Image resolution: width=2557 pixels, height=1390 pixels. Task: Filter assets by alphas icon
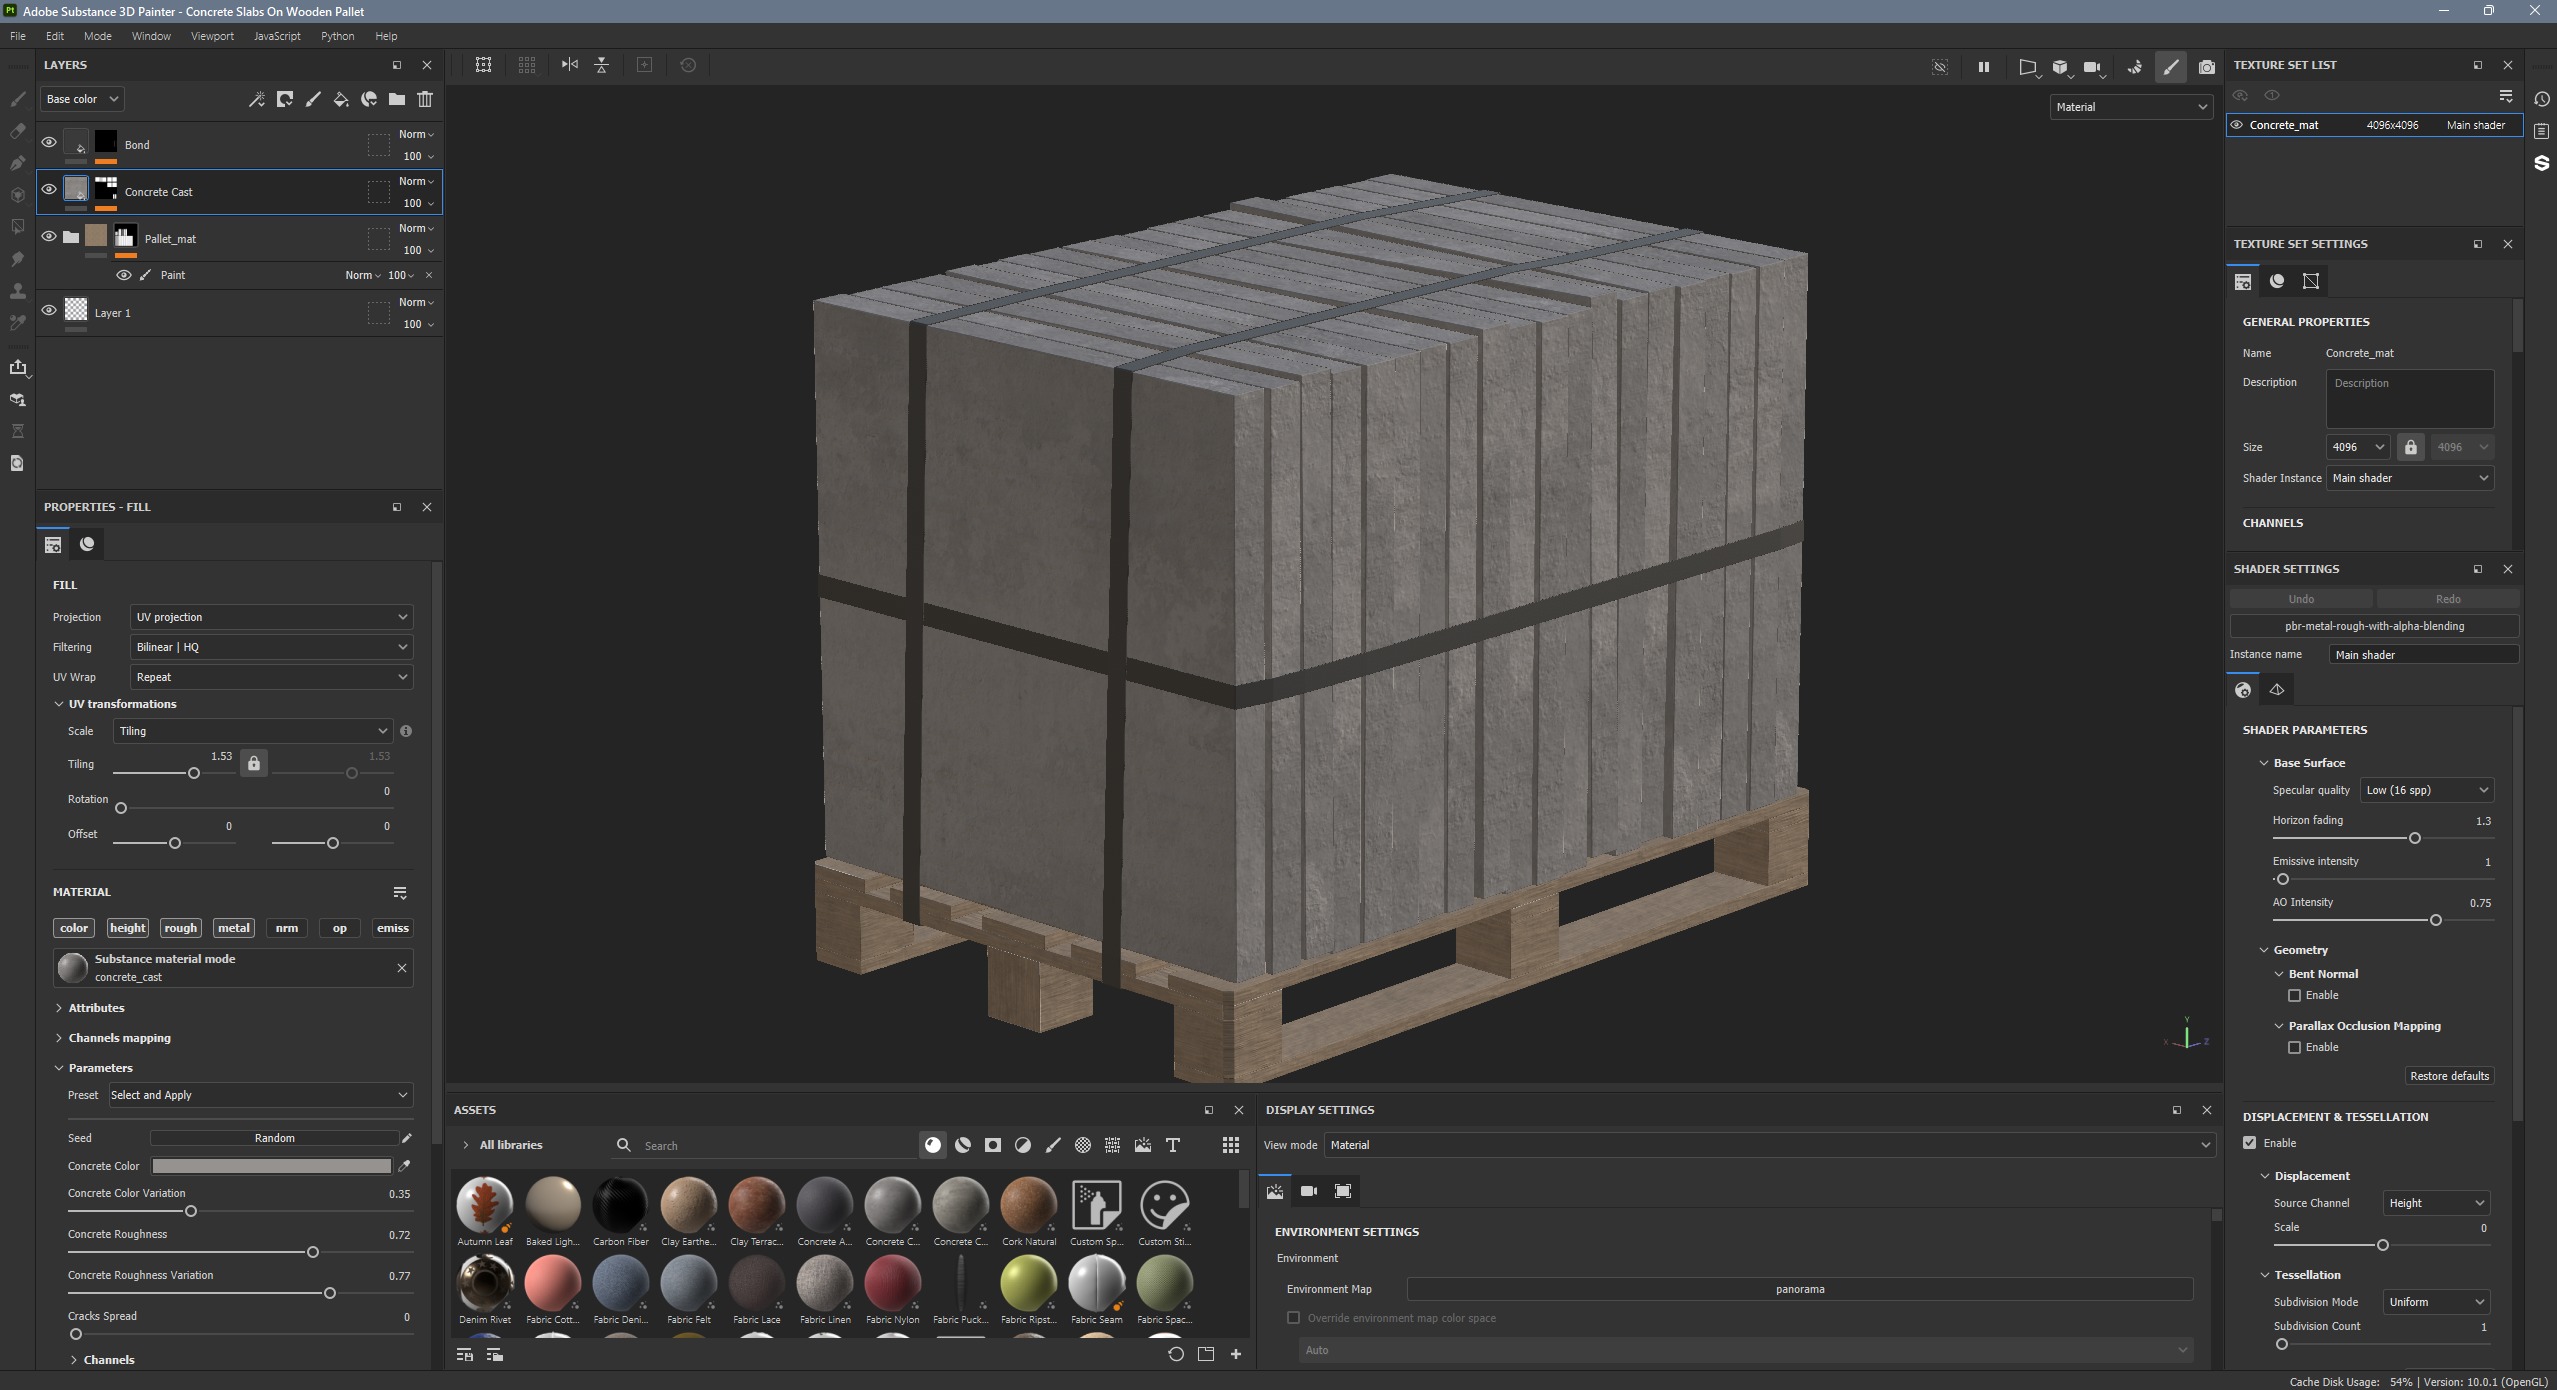coord(1083,1145)
